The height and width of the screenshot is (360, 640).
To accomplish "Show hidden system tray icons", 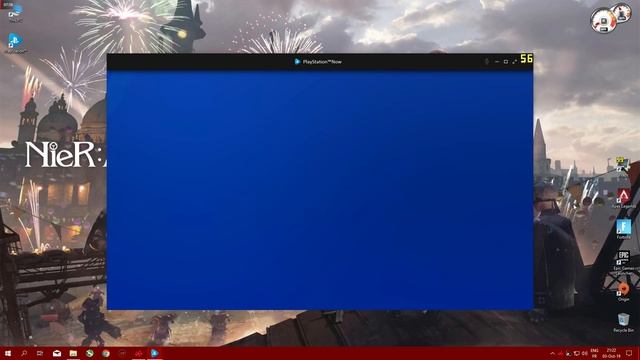I will coord(552,353).
